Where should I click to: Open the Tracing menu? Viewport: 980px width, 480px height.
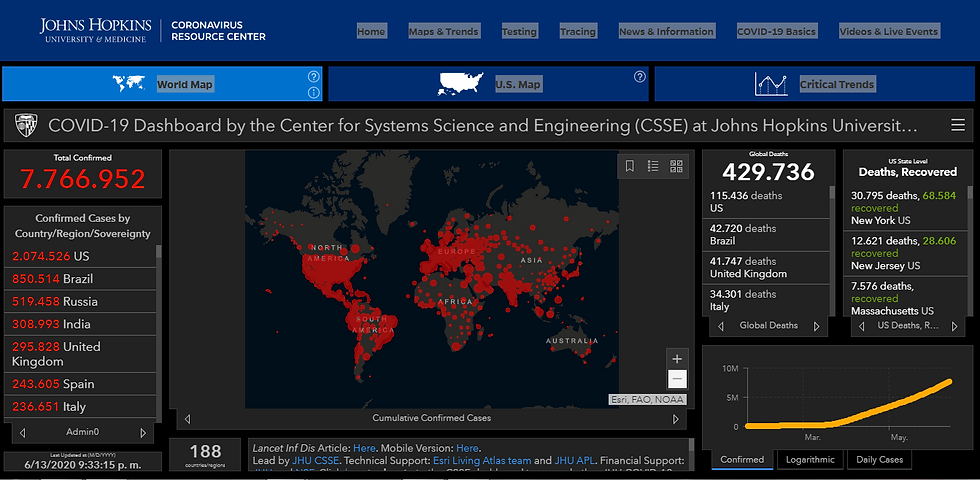coord(578,31)
